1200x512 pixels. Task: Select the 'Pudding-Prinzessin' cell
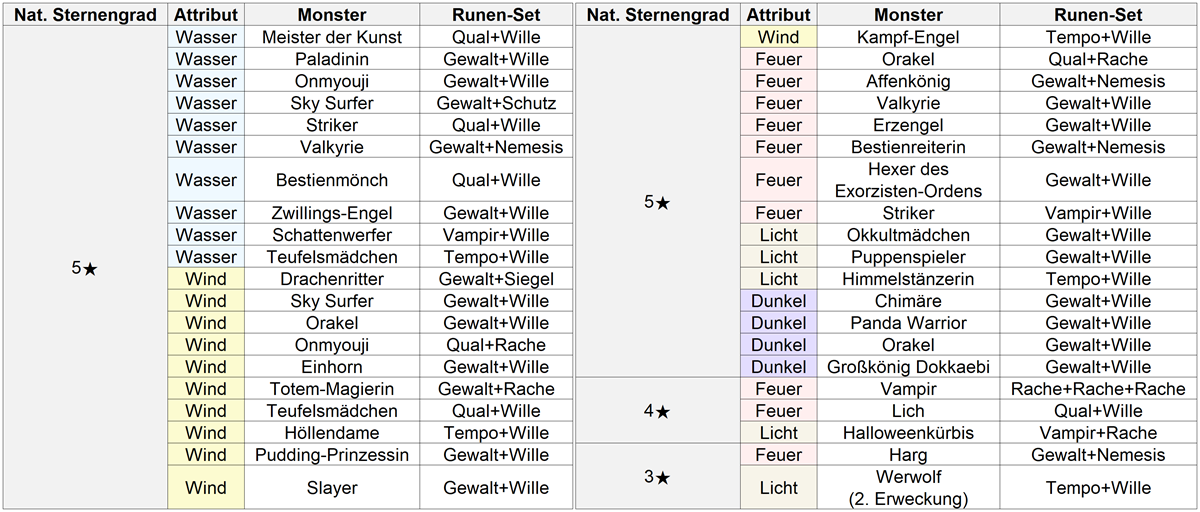click(x=331, y=455)
